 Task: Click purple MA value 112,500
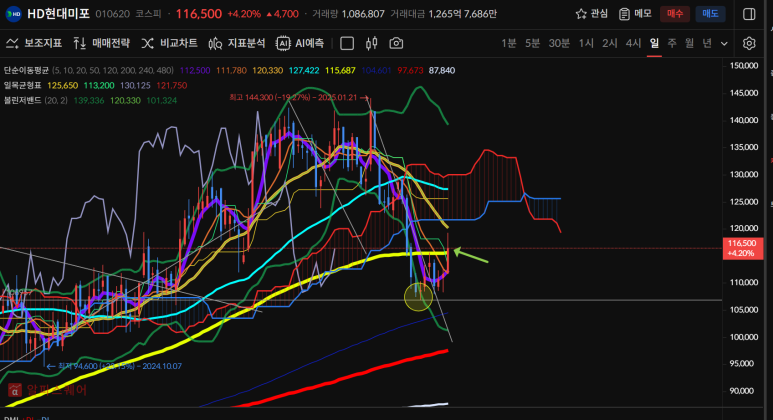(x=195, y=70)
